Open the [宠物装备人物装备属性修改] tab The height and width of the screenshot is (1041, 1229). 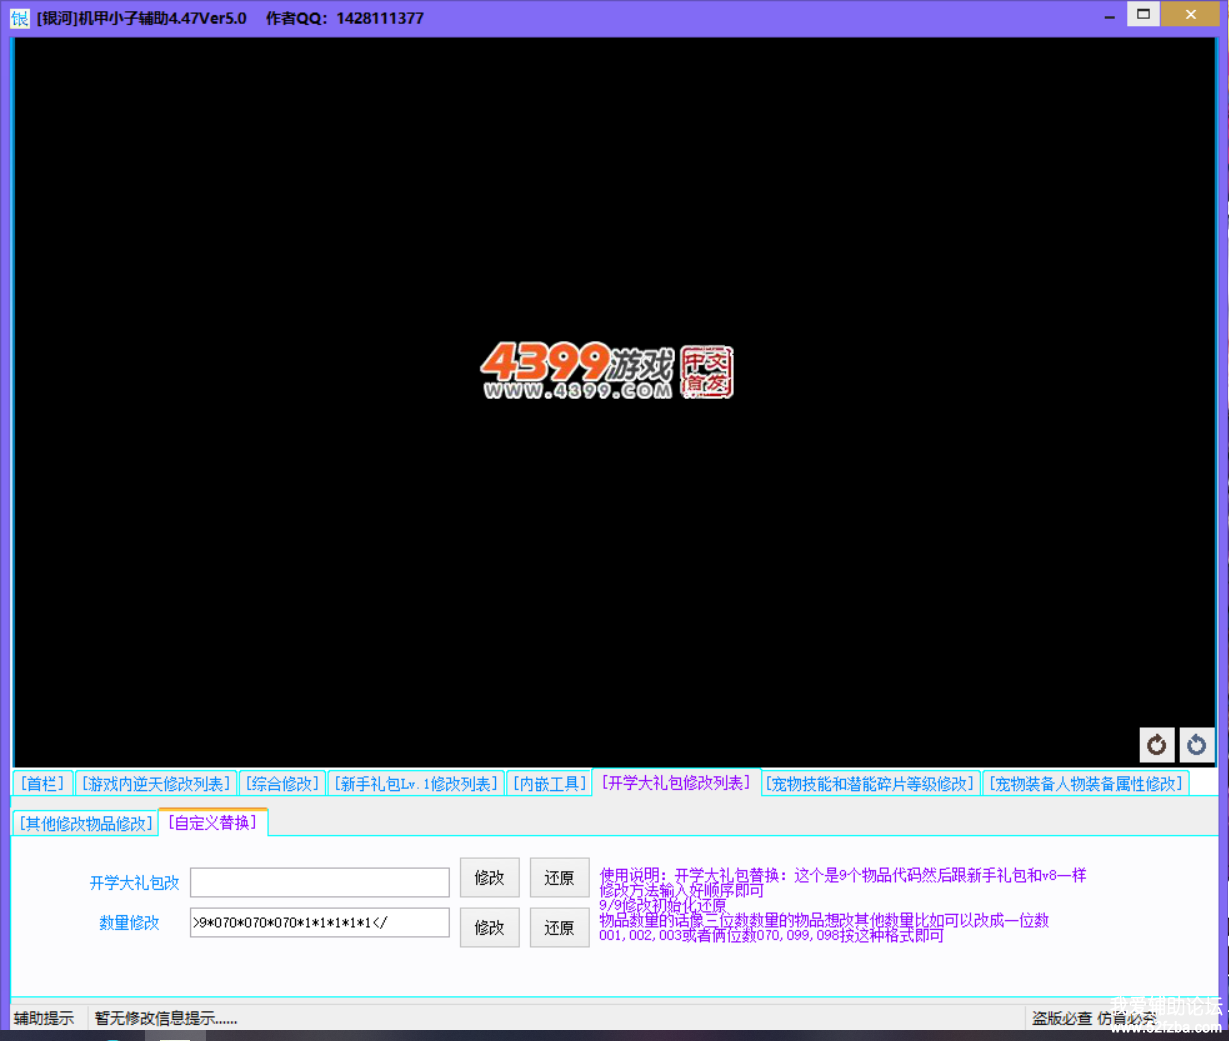[x=1086, y=784]
